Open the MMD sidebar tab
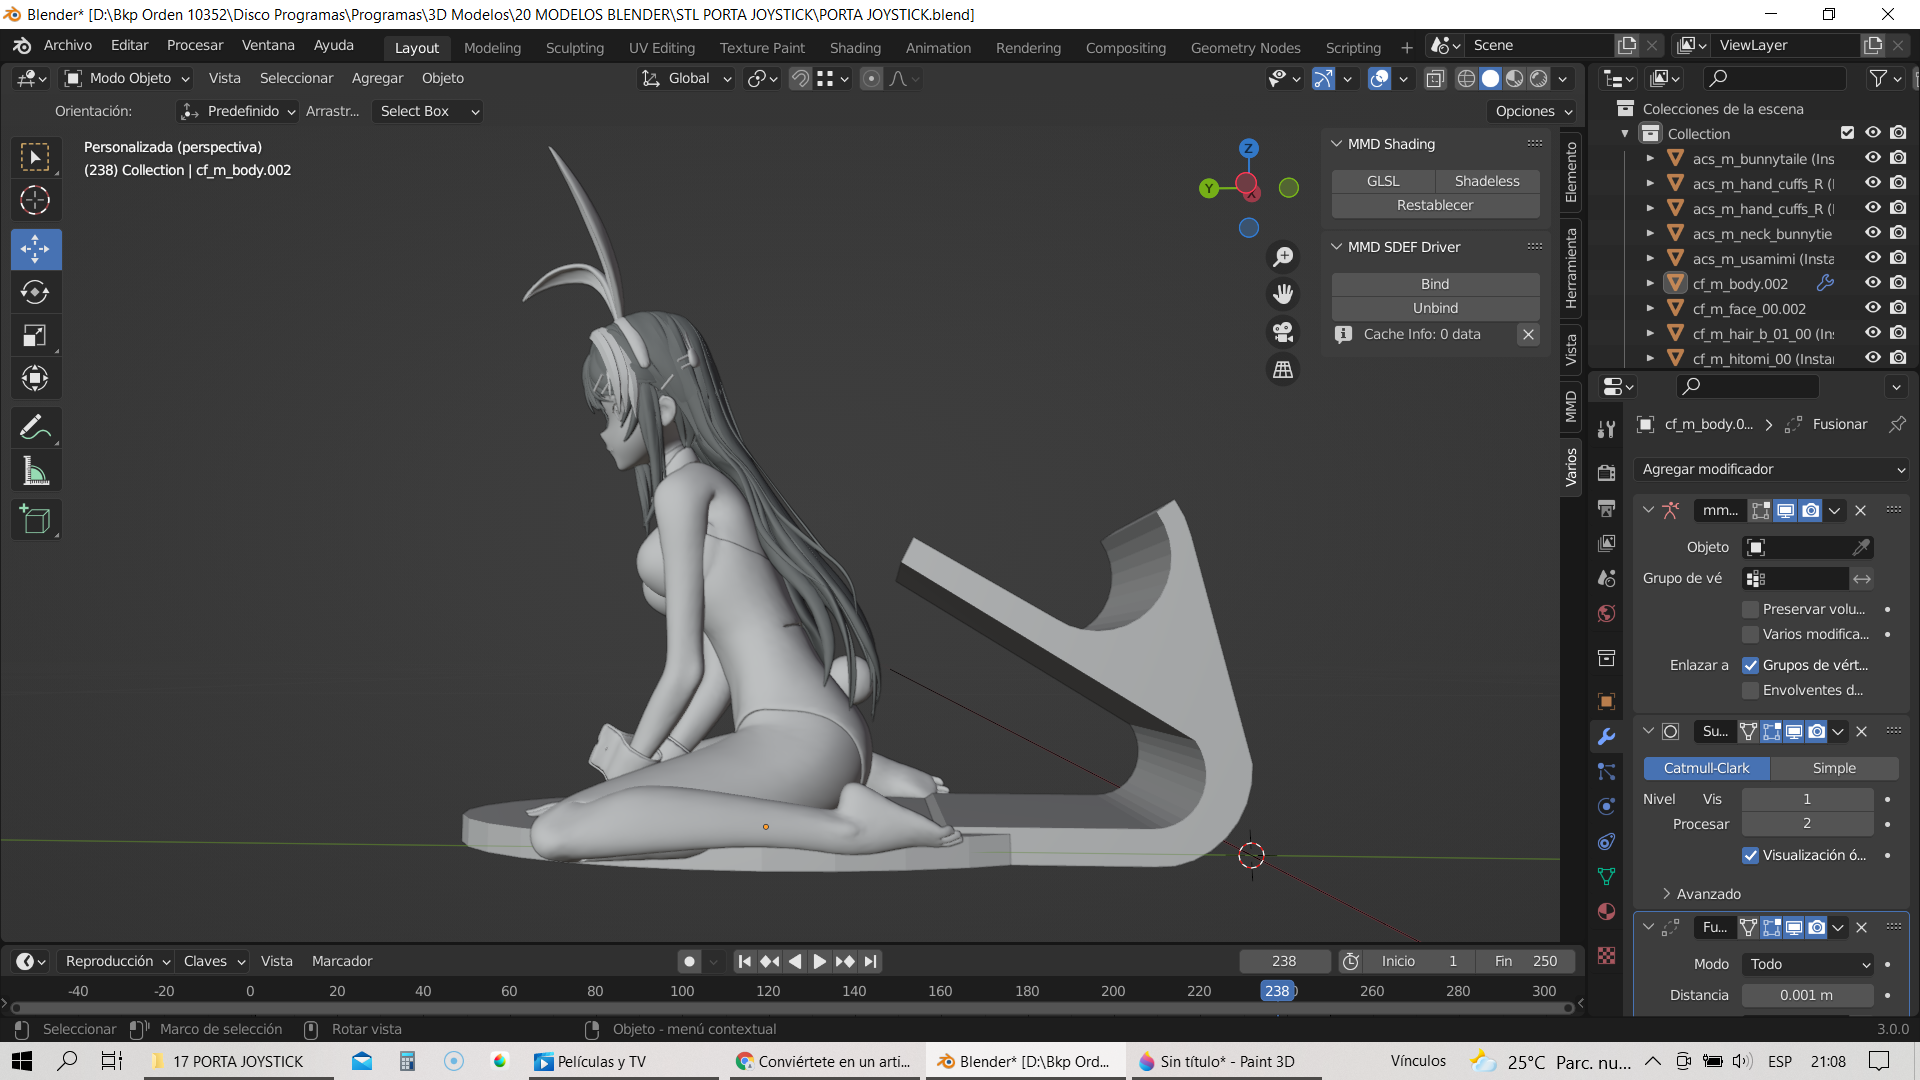This screenshot has width=1920, height=1080. click(x=1571, y=407)
